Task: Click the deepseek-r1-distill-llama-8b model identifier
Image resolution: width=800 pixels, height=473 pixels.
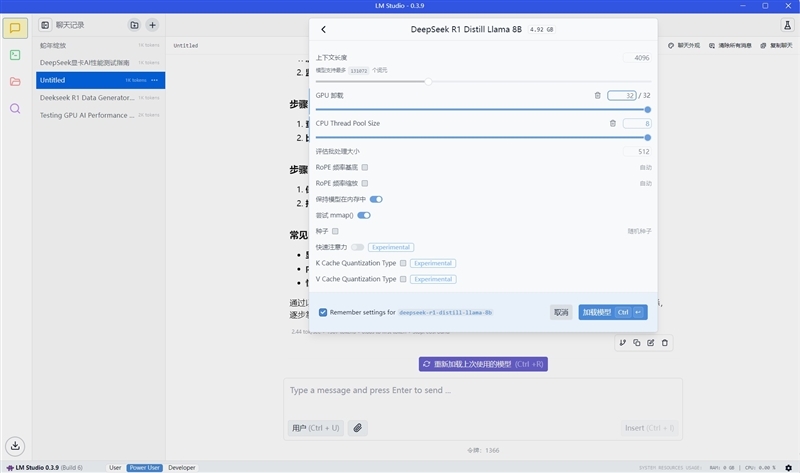Action: coord(445,312)
